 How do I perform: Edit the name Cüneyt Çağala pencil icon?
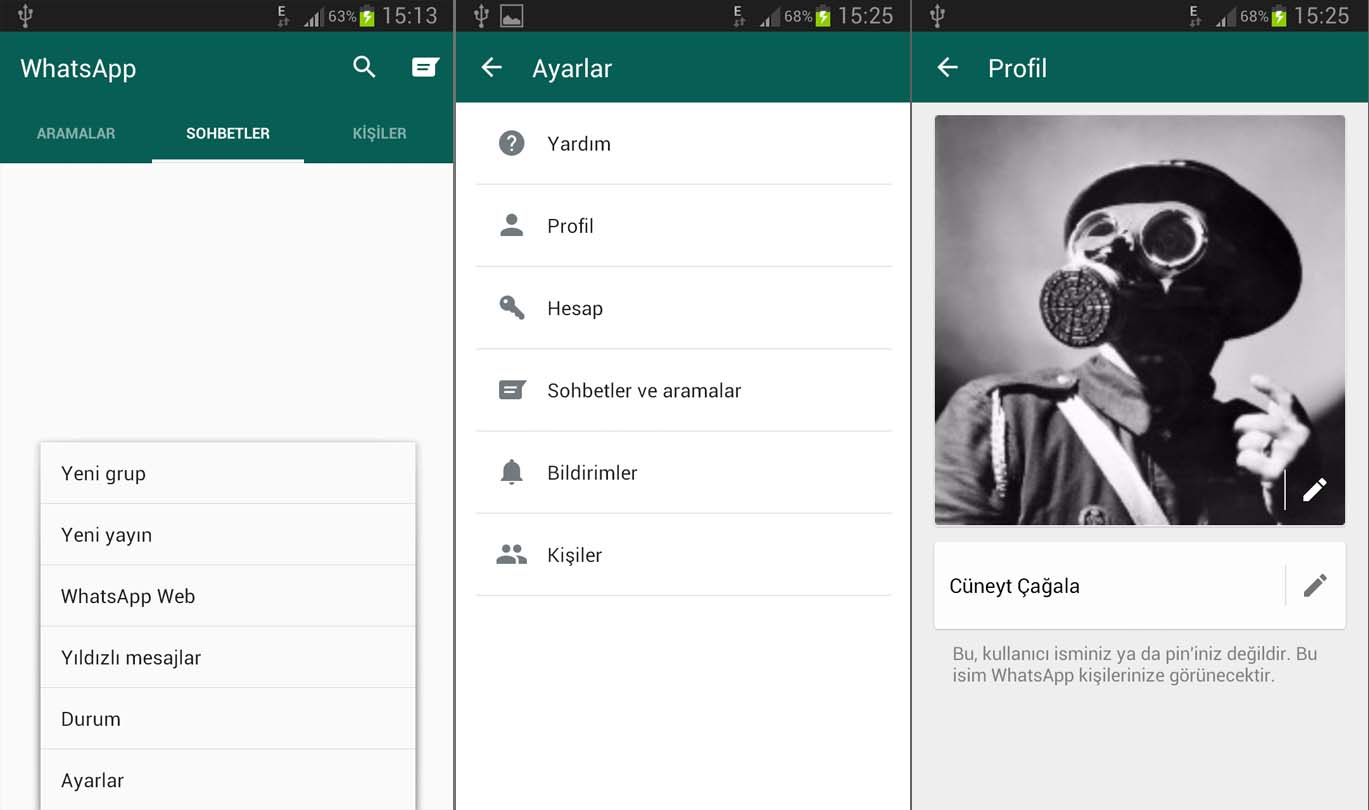(x=1314, y=586)
